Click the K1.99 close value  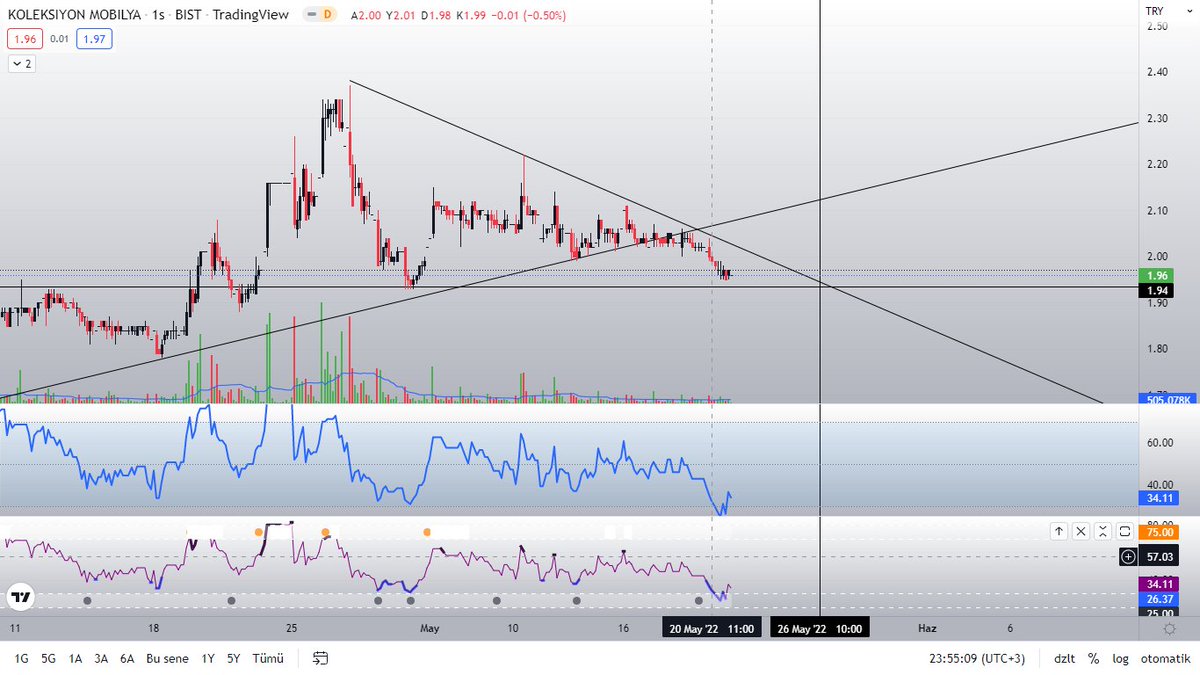tap(471, 15)
